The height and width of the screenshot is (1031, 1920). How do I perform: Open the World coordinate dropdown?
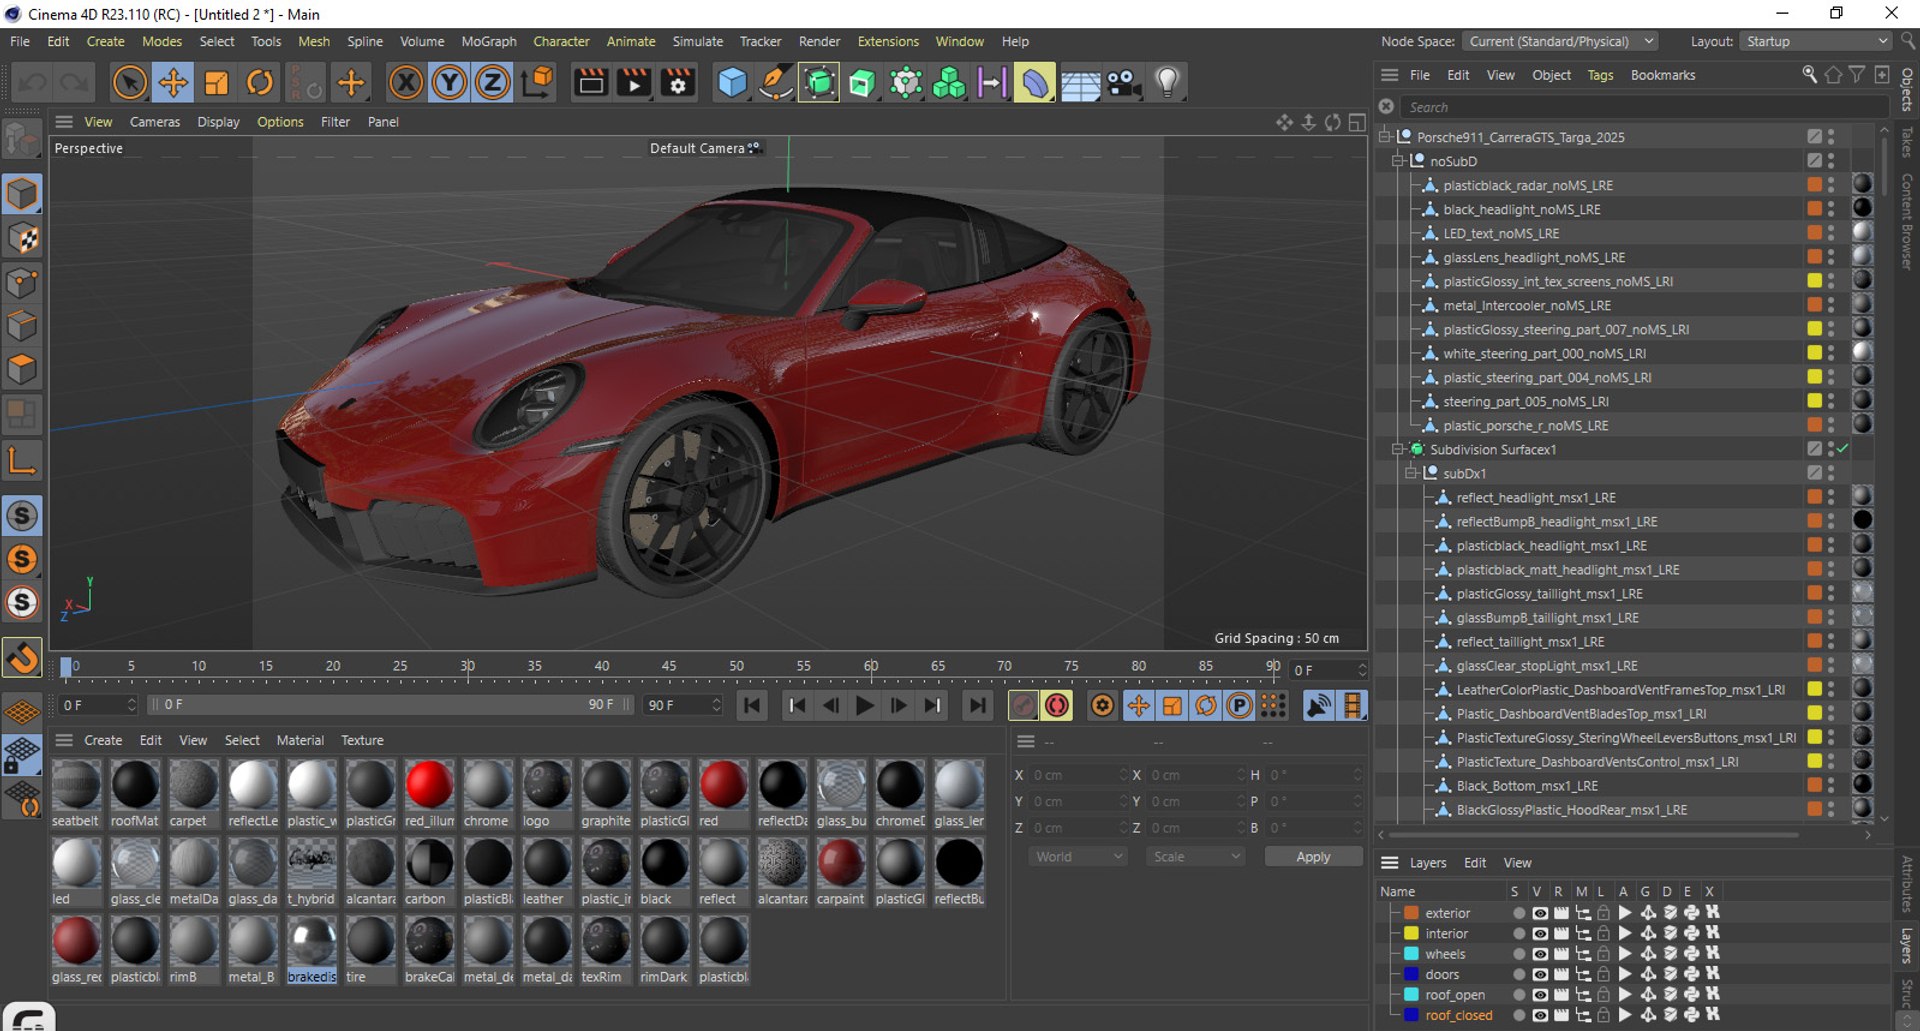coord(1078,857)
